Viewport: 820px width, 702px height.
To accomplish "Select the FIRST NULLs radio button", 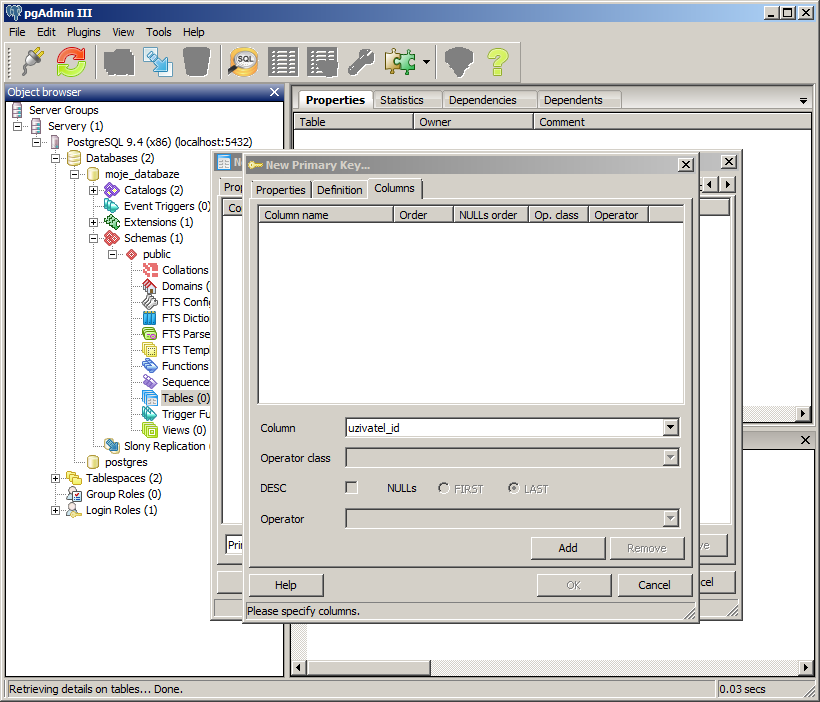I will click(444, 488).
